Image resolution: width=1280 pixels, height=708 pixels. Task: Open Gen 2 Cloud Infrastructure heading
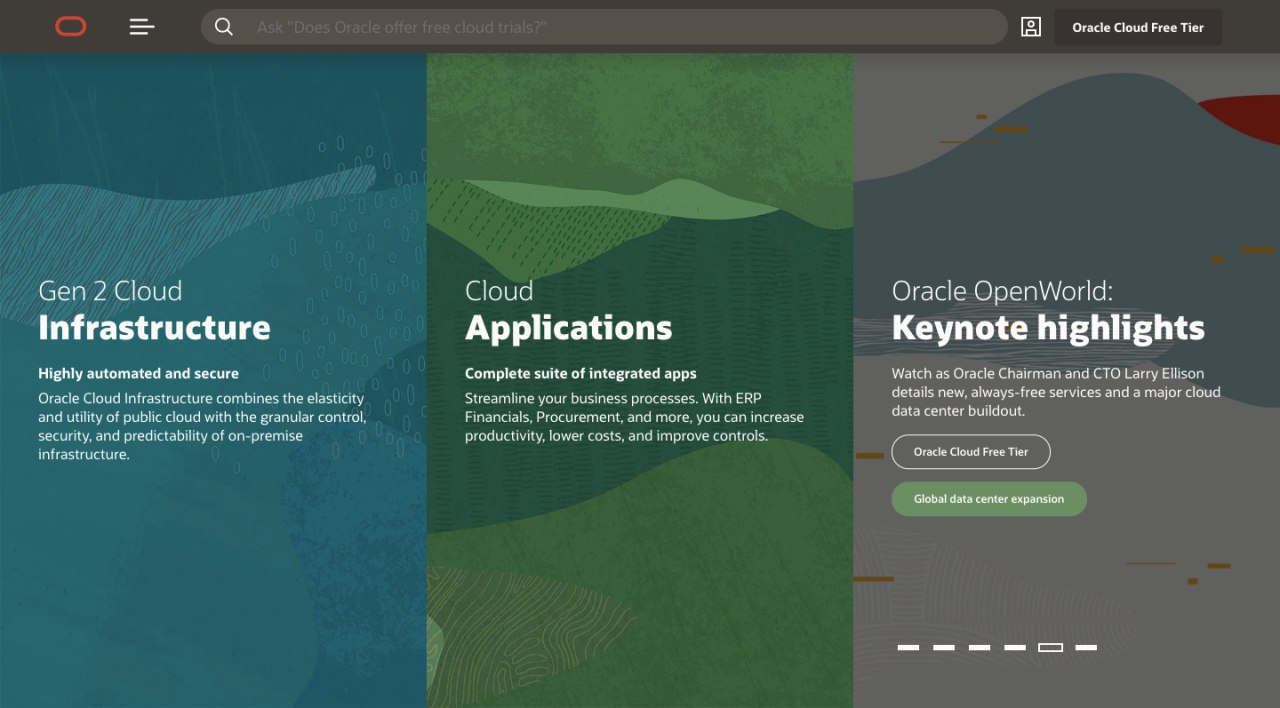(x=154, y=310)
